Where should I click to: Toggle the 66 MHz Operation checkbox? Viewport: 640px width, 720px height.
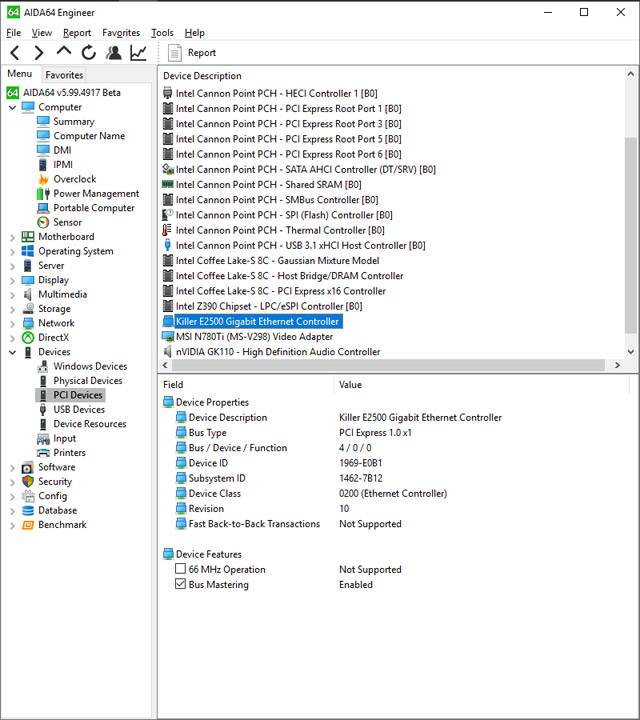pos(180,569)
